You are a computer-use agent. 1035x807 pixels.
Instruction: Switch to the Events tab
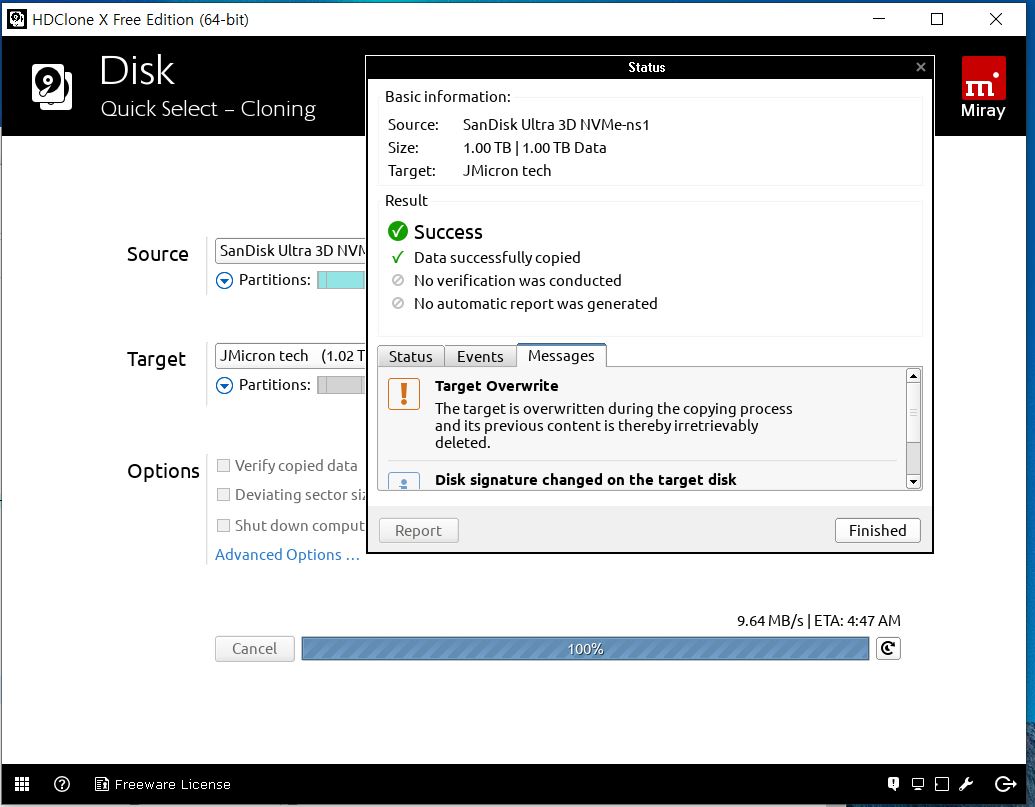pos(480,357)
